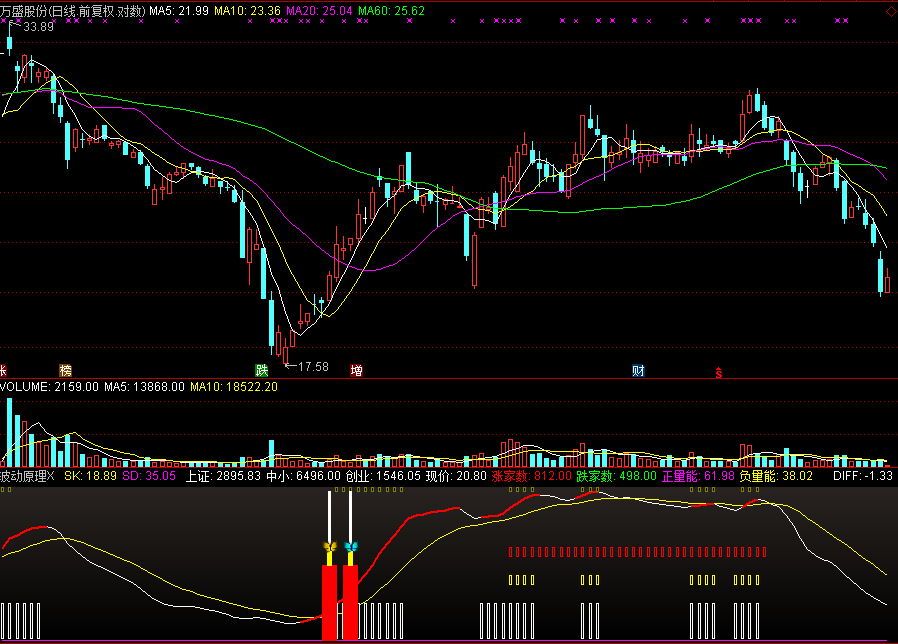Image resolution: width=898 pixels, height=644 pixels.
Task: Click the 33.89 high price label
Action: pos(39,26)
